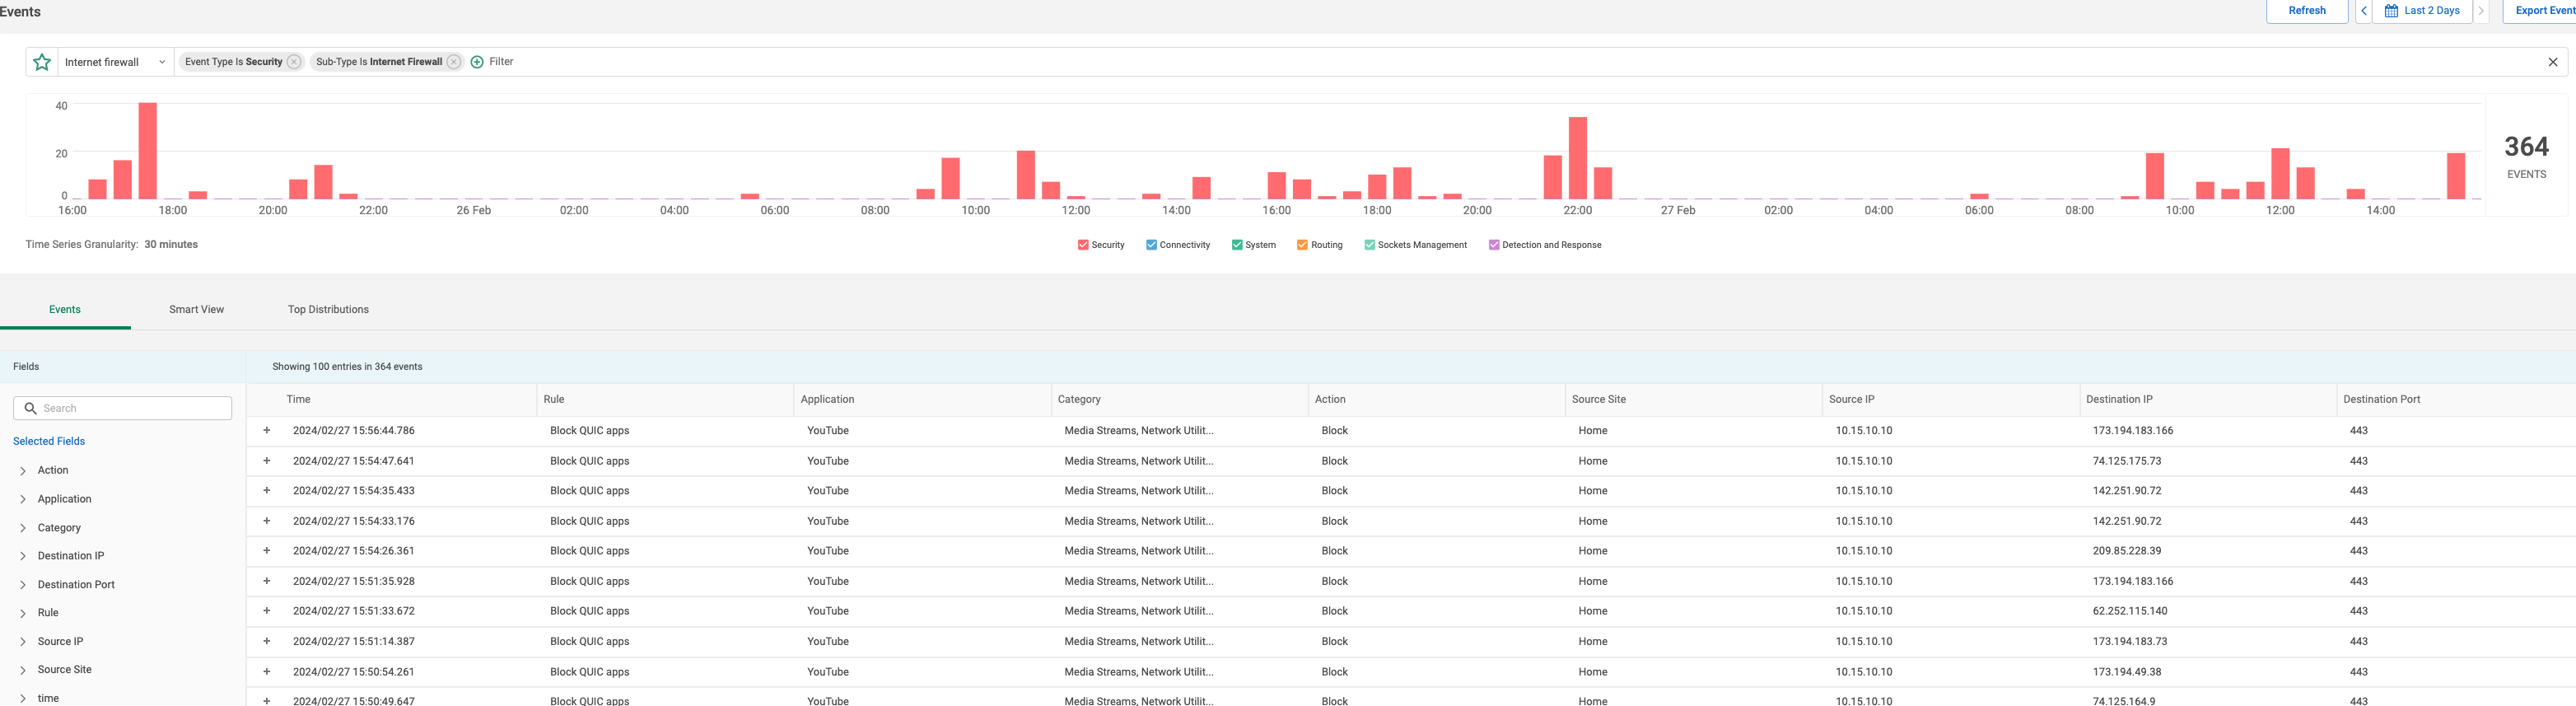This screenshot has width=2576, height=706.
Task: Expand the Action field
Action: [x=23, y=471]
